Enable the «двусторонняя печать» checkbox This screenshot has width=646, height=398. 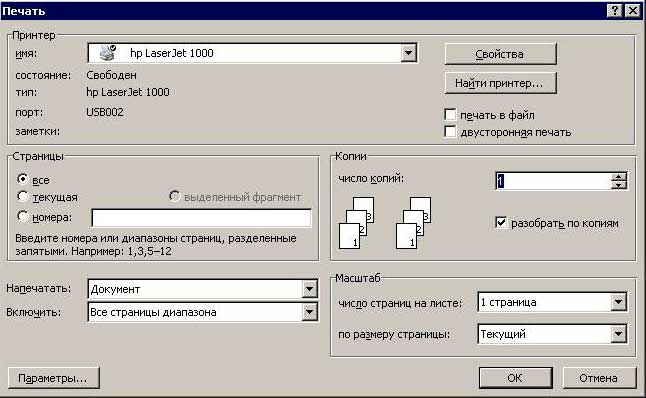click(x=450, y=131)
